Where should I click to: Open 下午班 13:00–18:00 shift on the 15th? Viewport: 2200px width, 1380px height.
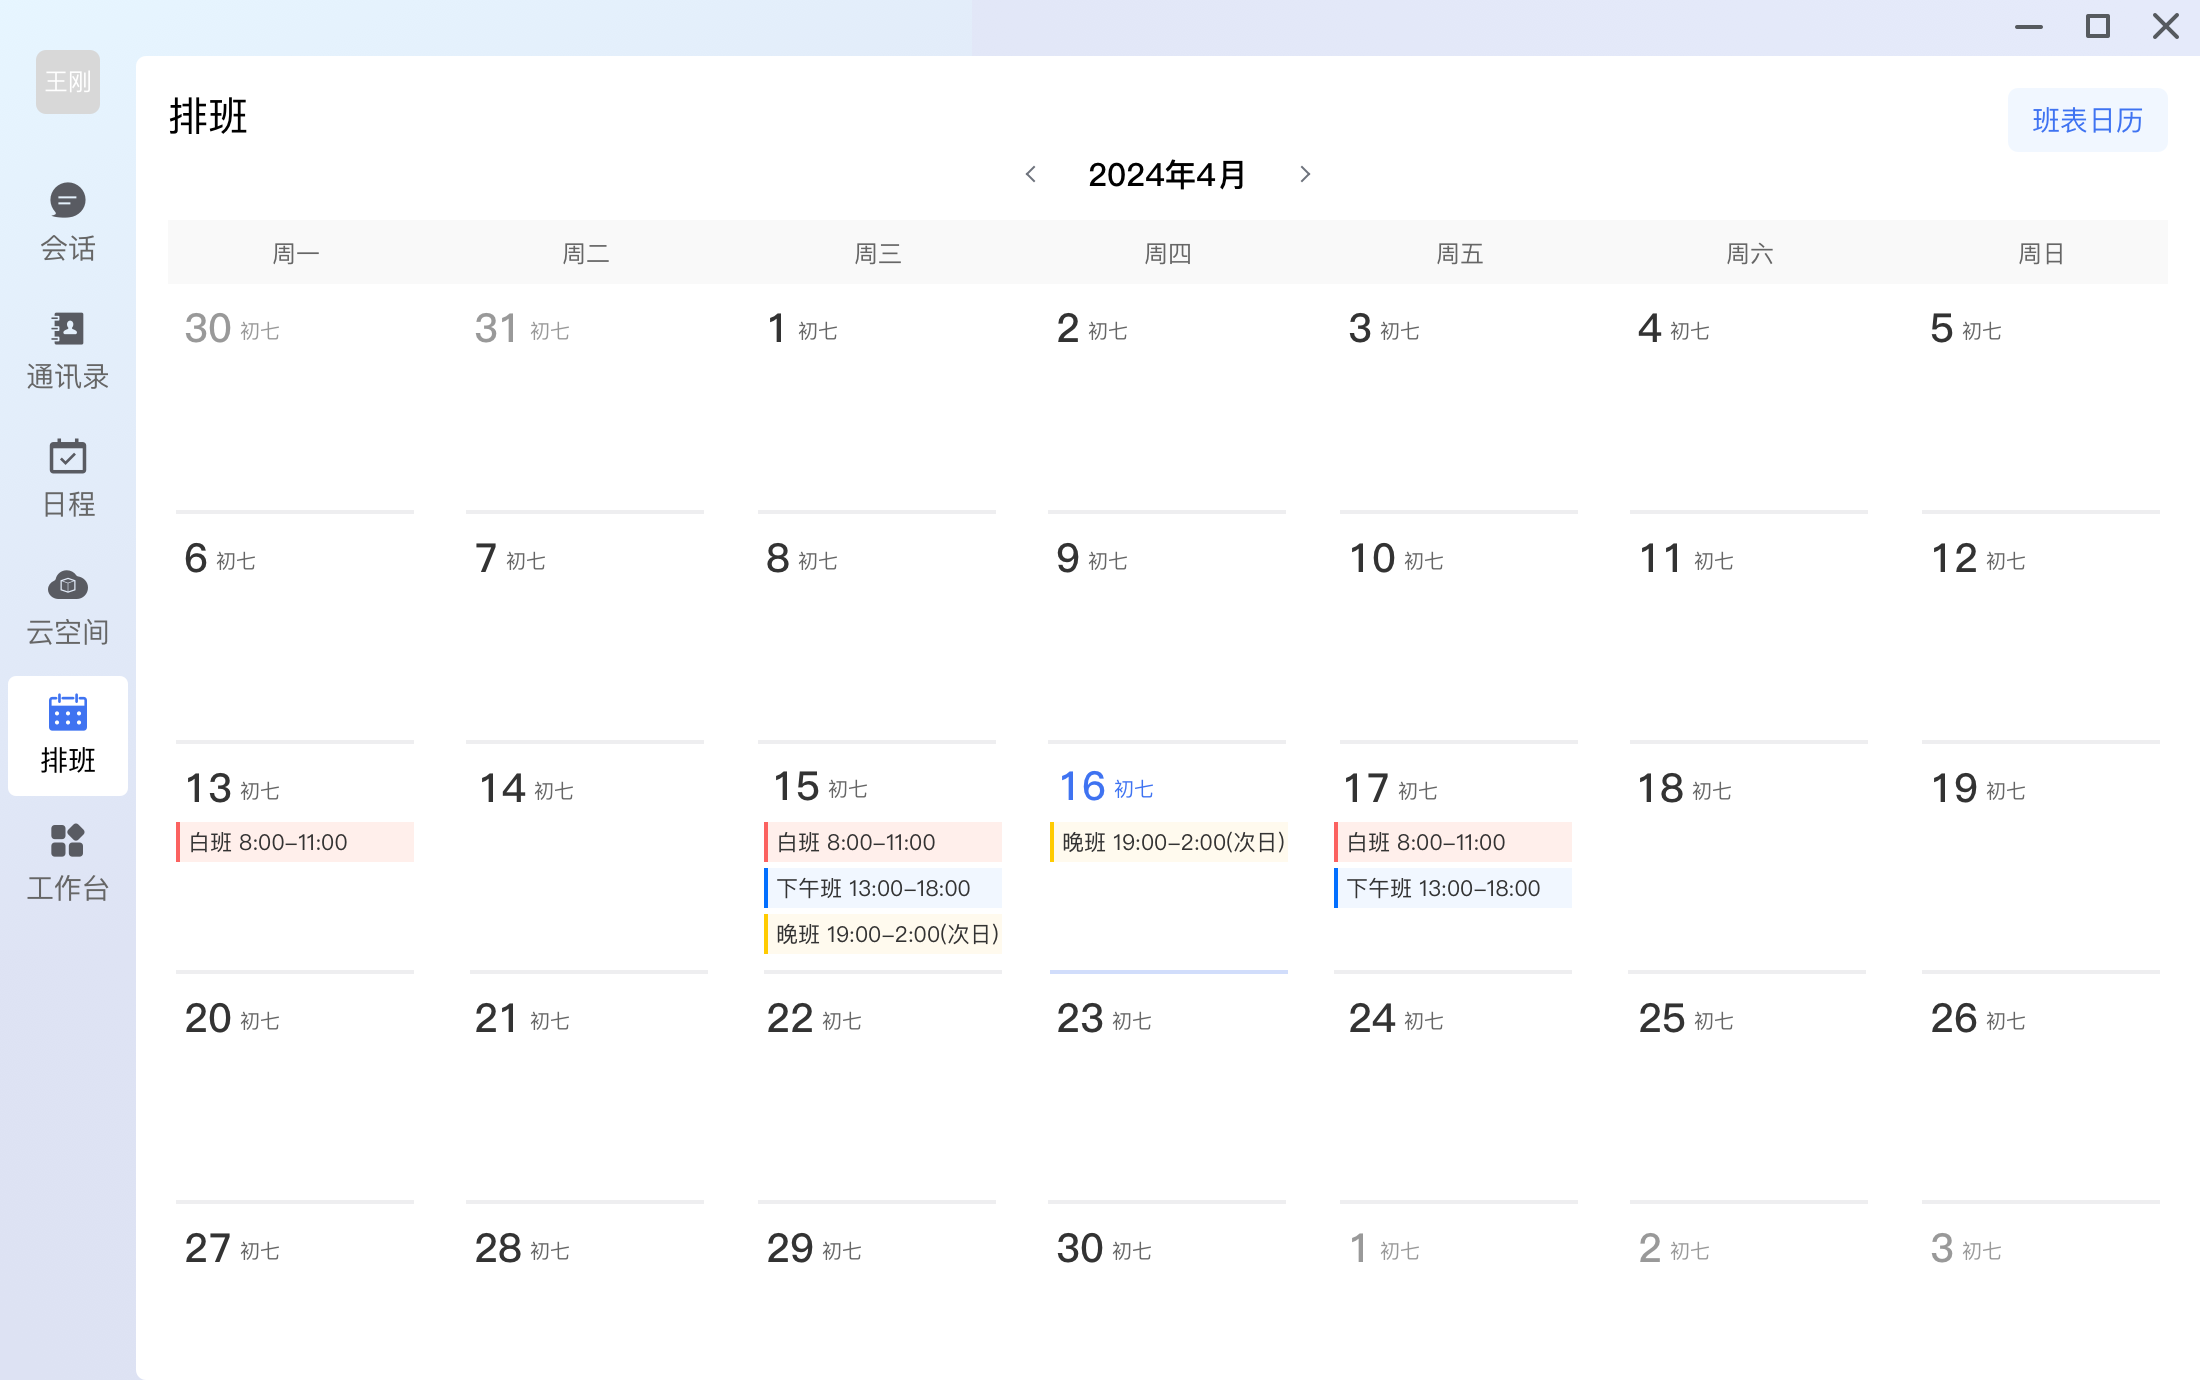(x=883, y=888)
